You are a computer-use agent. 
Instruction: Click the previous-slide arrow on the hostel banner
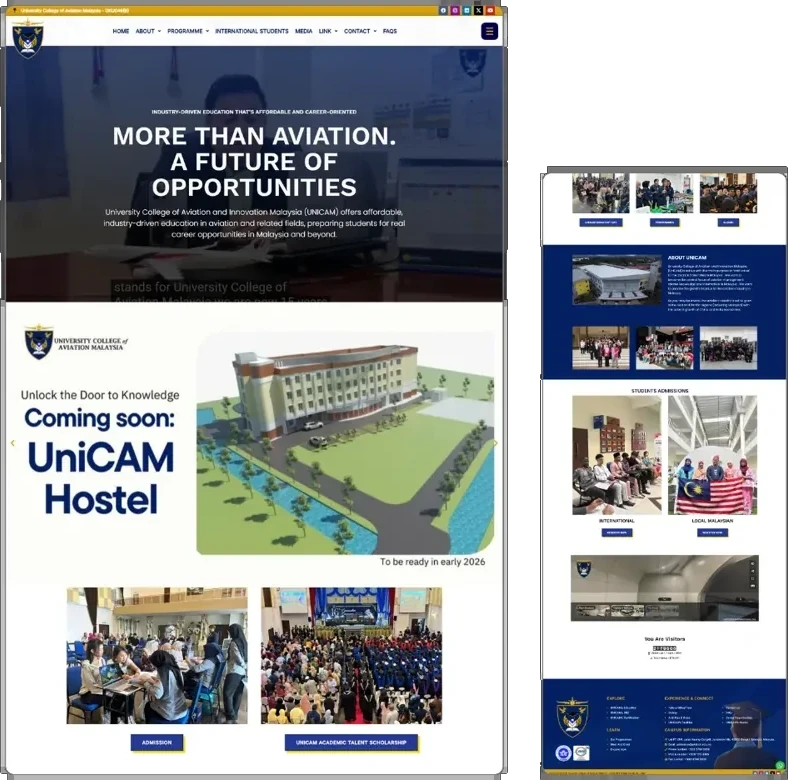tap(13, 443)
